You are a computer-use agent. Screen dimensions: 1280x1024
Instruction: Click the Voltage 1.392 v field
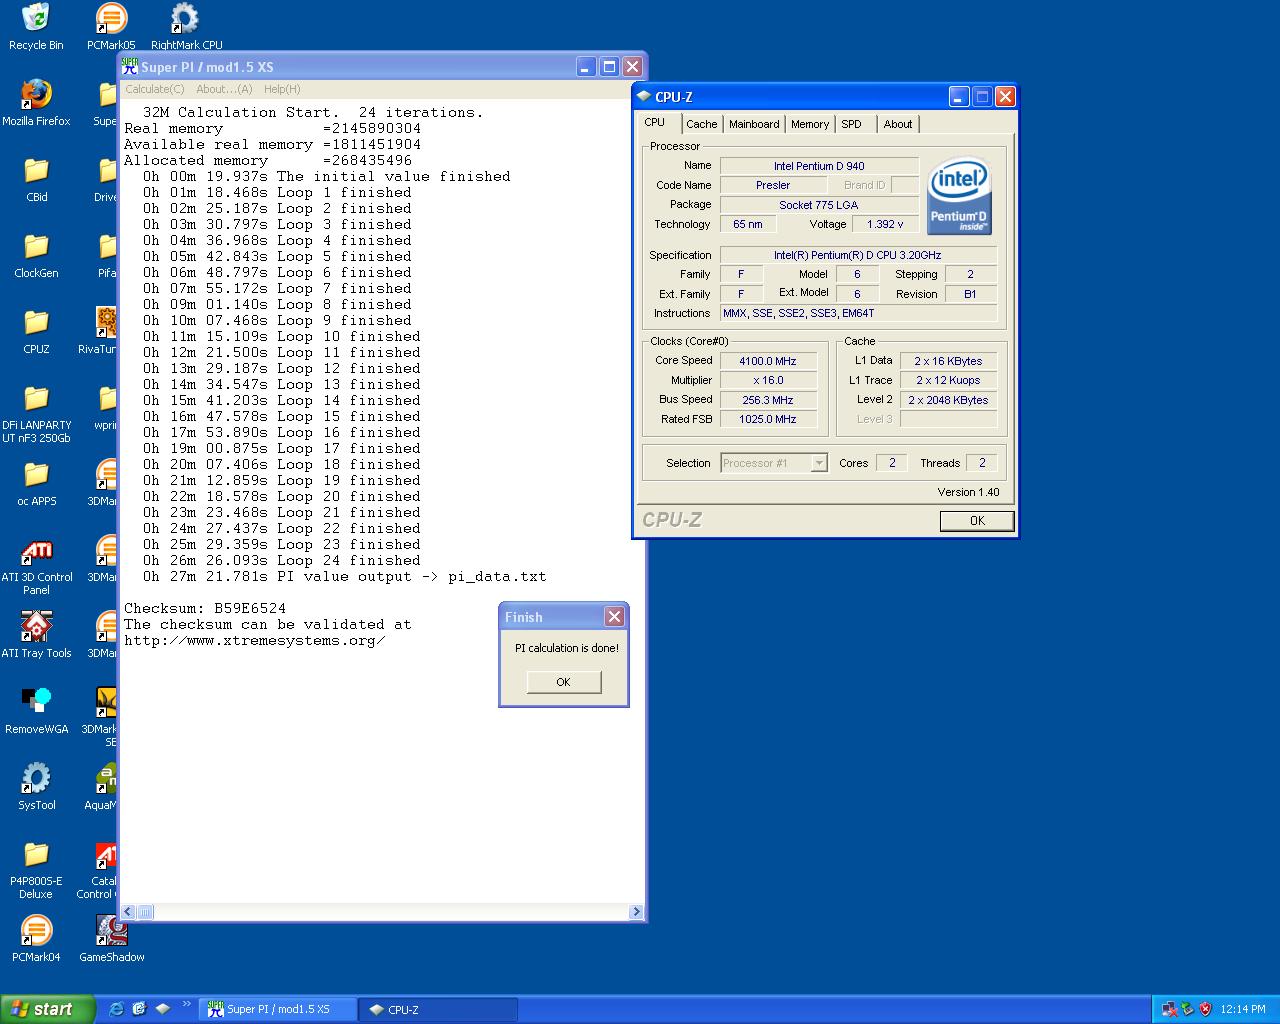(885, 224)
